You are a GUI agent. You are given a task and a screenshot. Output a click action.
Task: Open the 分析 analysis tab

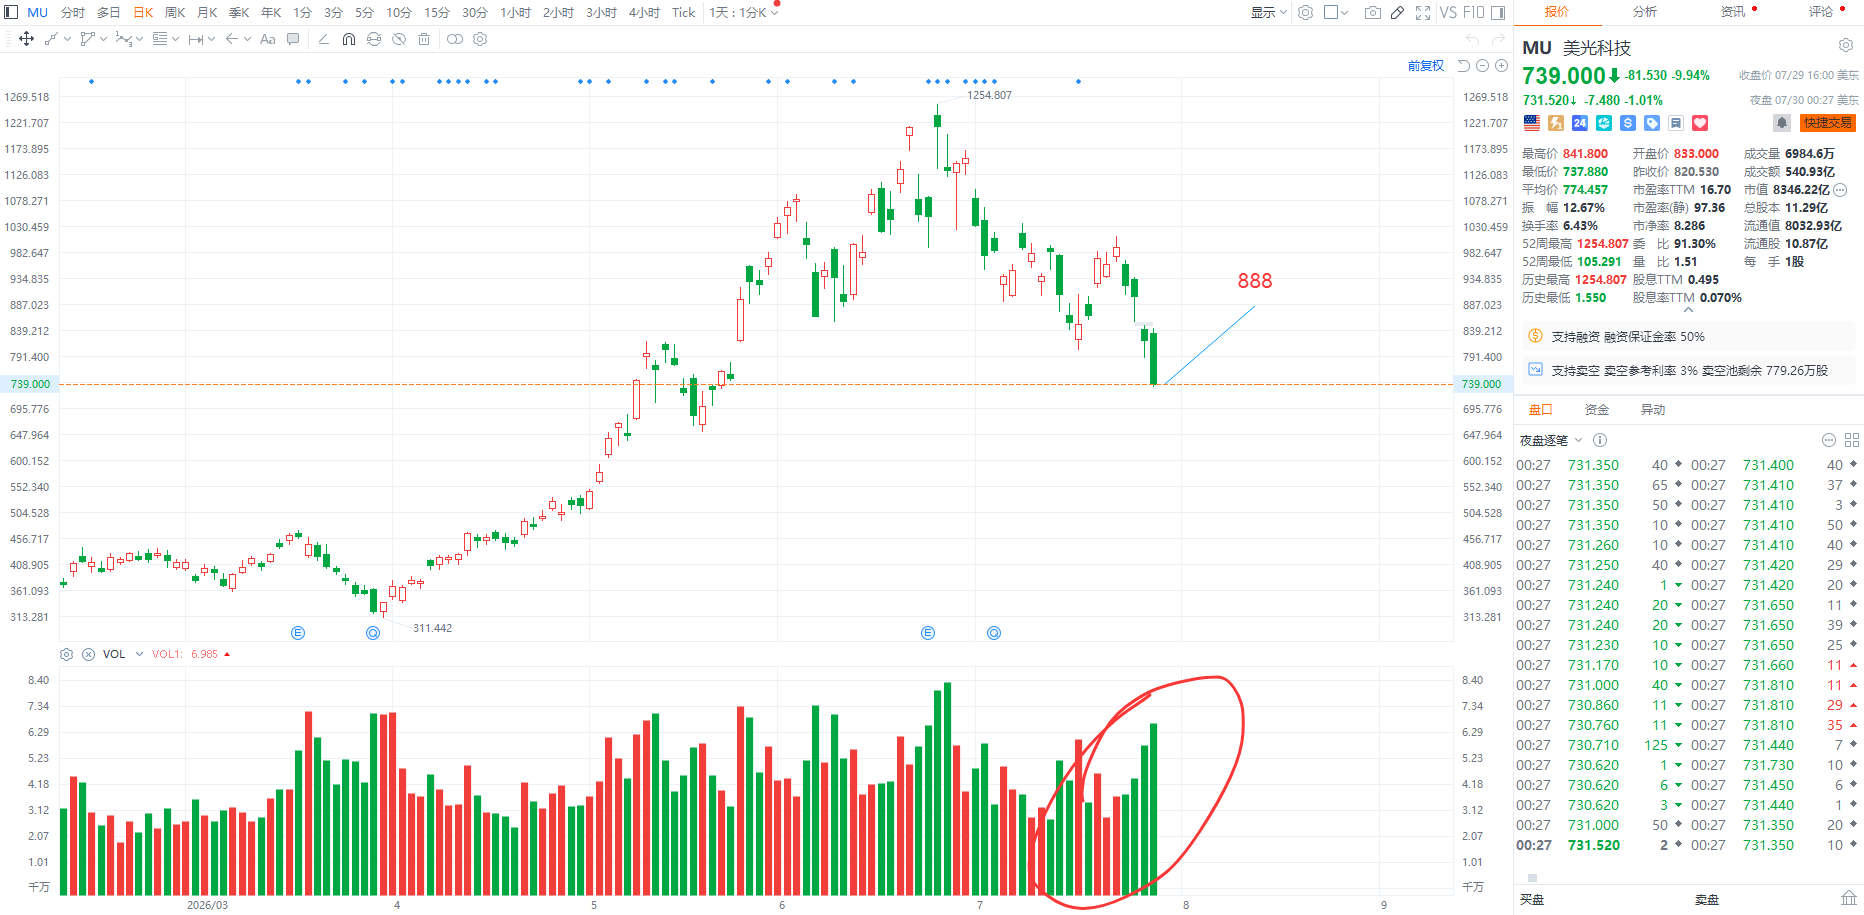coord(1645,12)
